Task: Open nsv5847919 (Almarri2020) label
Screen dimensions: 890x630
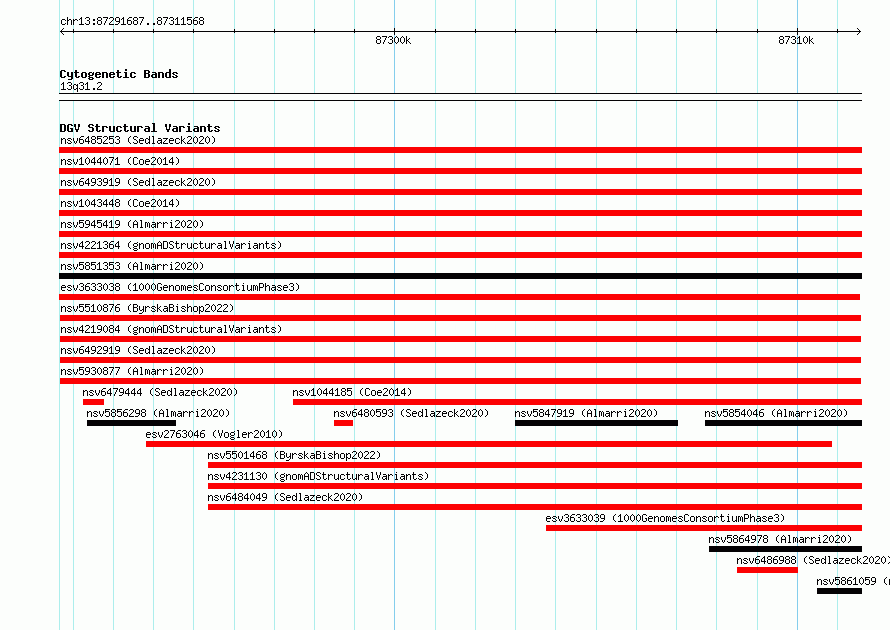Action: 586,413
